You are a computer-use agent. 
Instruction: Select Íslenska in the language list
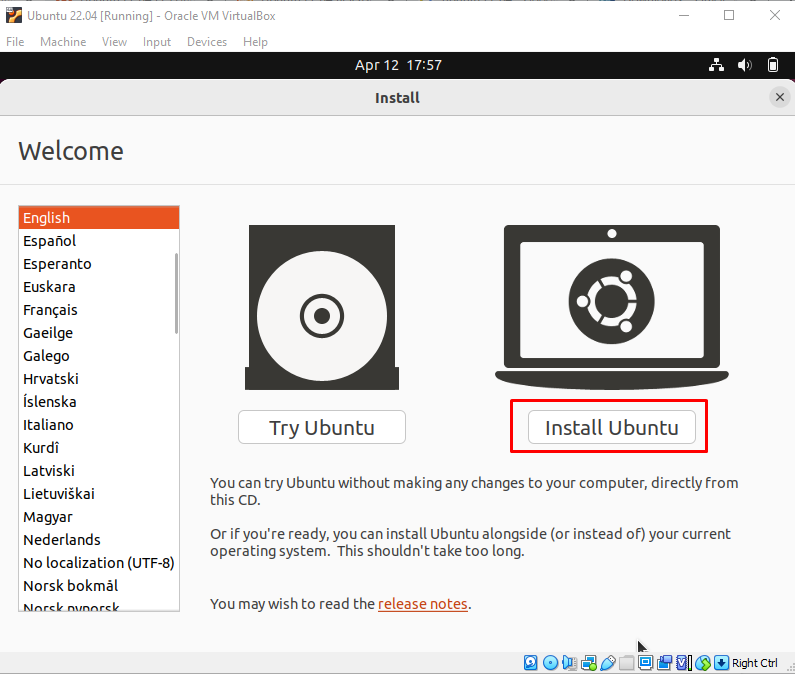tap(99, 402)
